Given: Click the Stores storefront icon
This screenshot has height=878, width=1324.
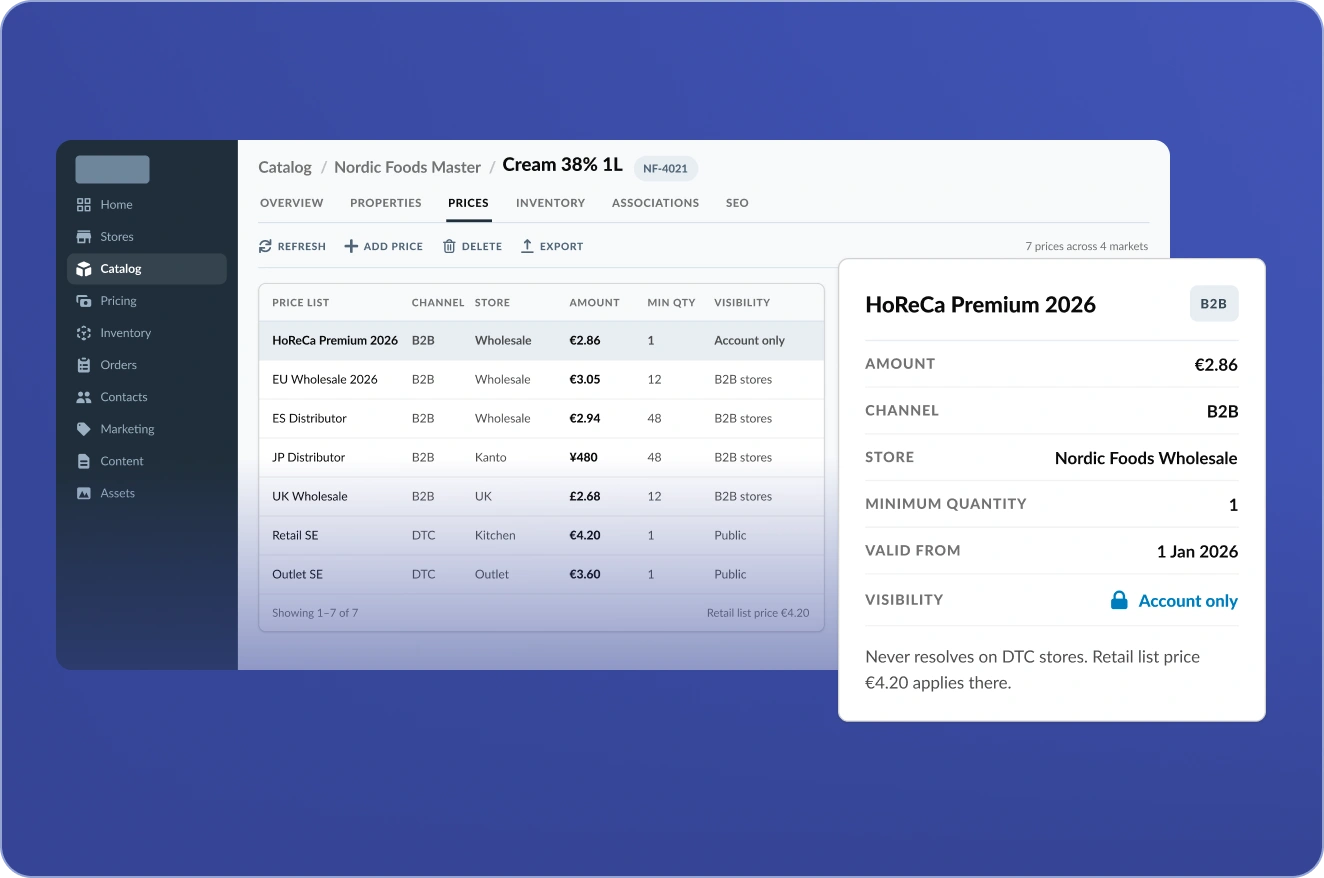Looking at the screenshot, I should coord(84,237).
